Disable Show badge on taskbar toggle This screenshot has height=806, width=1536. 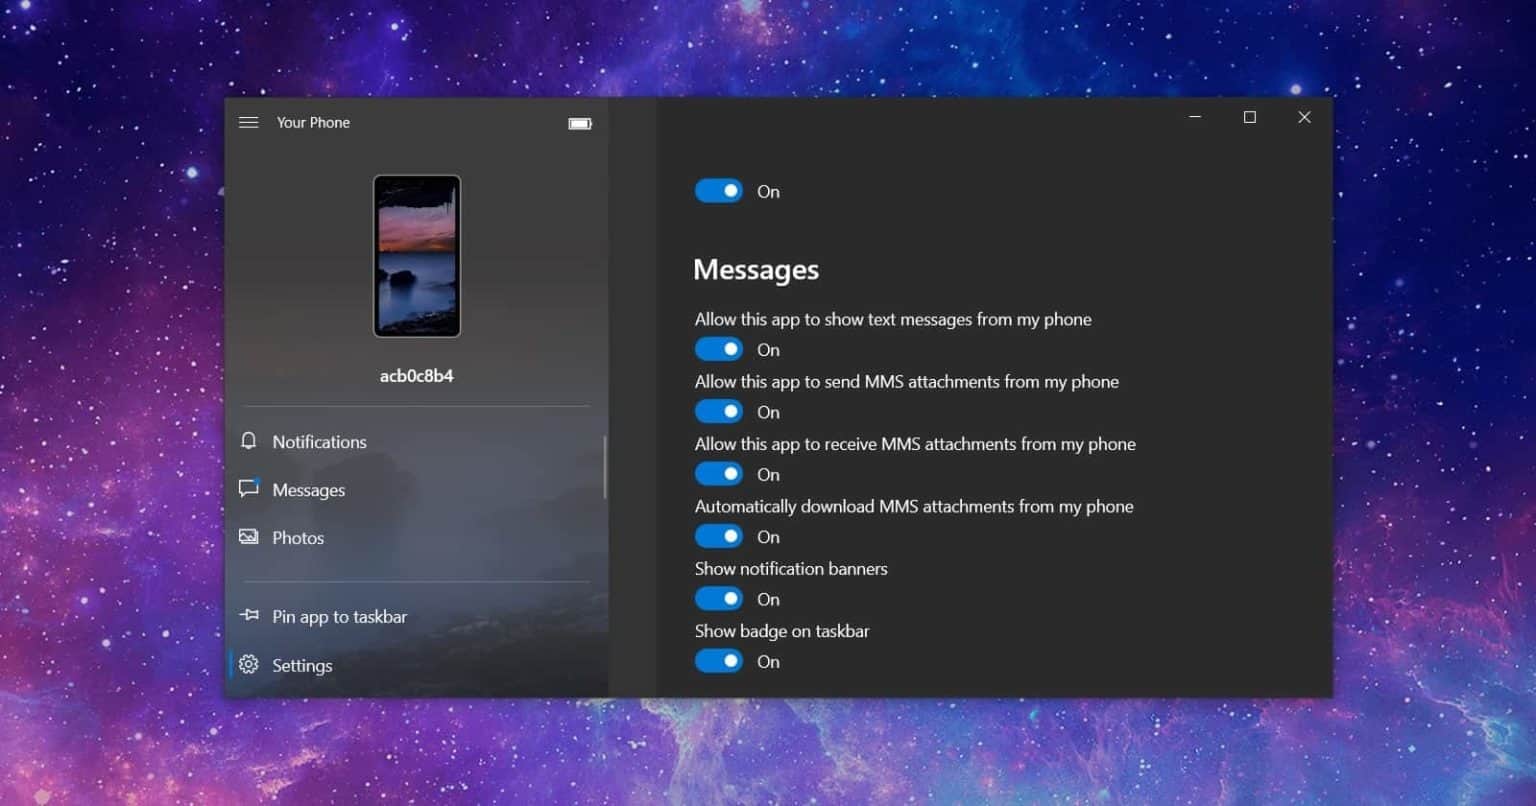tap(719, 661)
